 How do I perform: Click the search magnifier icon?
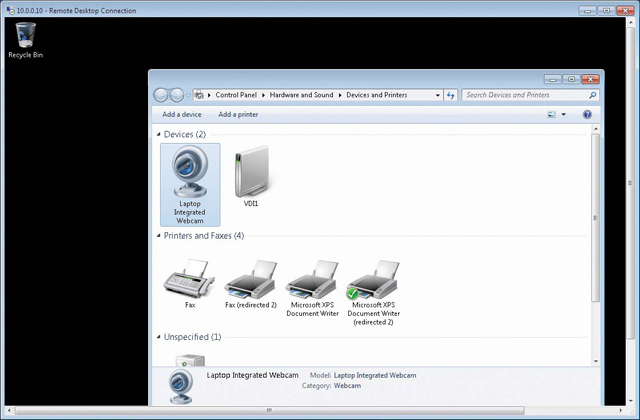click(x=593, y=95)
